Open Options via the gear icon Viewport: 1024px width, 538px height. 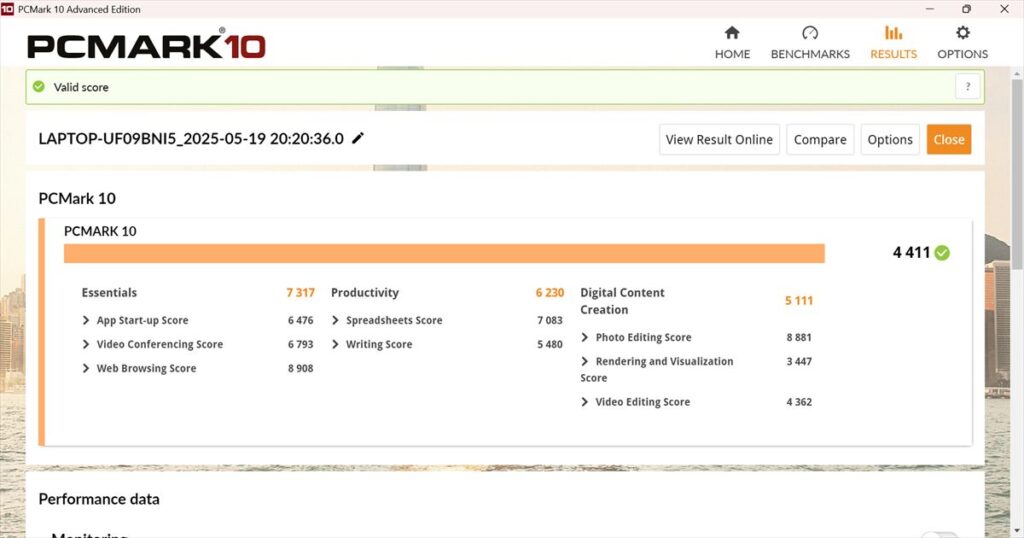pyautogui.click(x=962, y=33)
